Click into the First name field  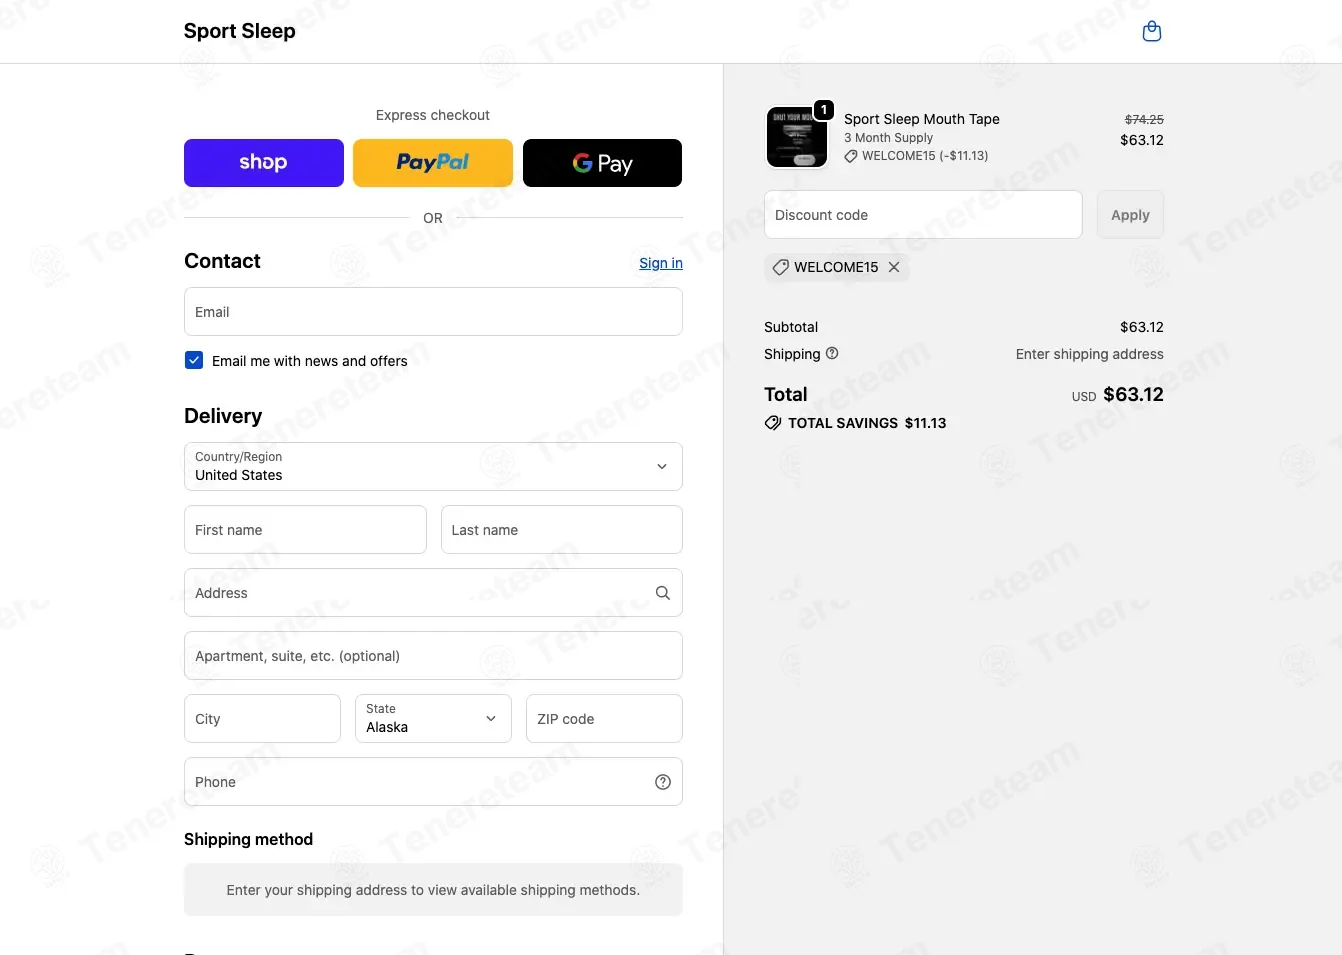tap(305, 530)
